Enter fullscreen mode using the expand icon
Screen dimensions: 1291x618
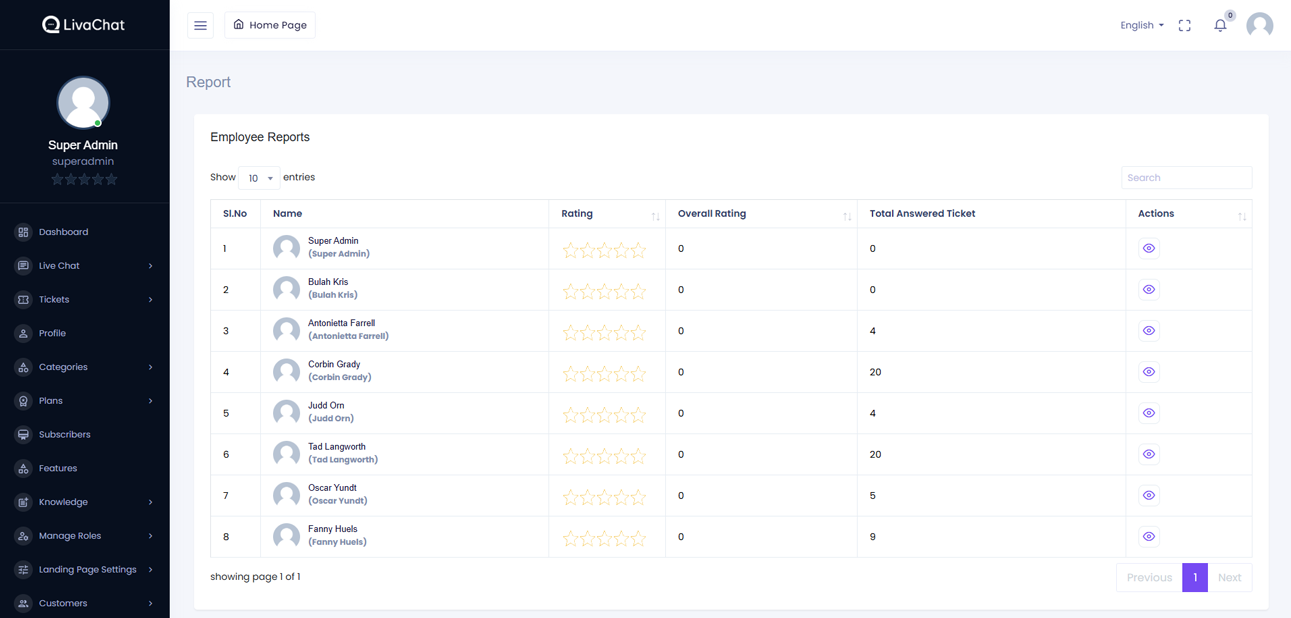pyautogui.click(x=1184, y=26)
